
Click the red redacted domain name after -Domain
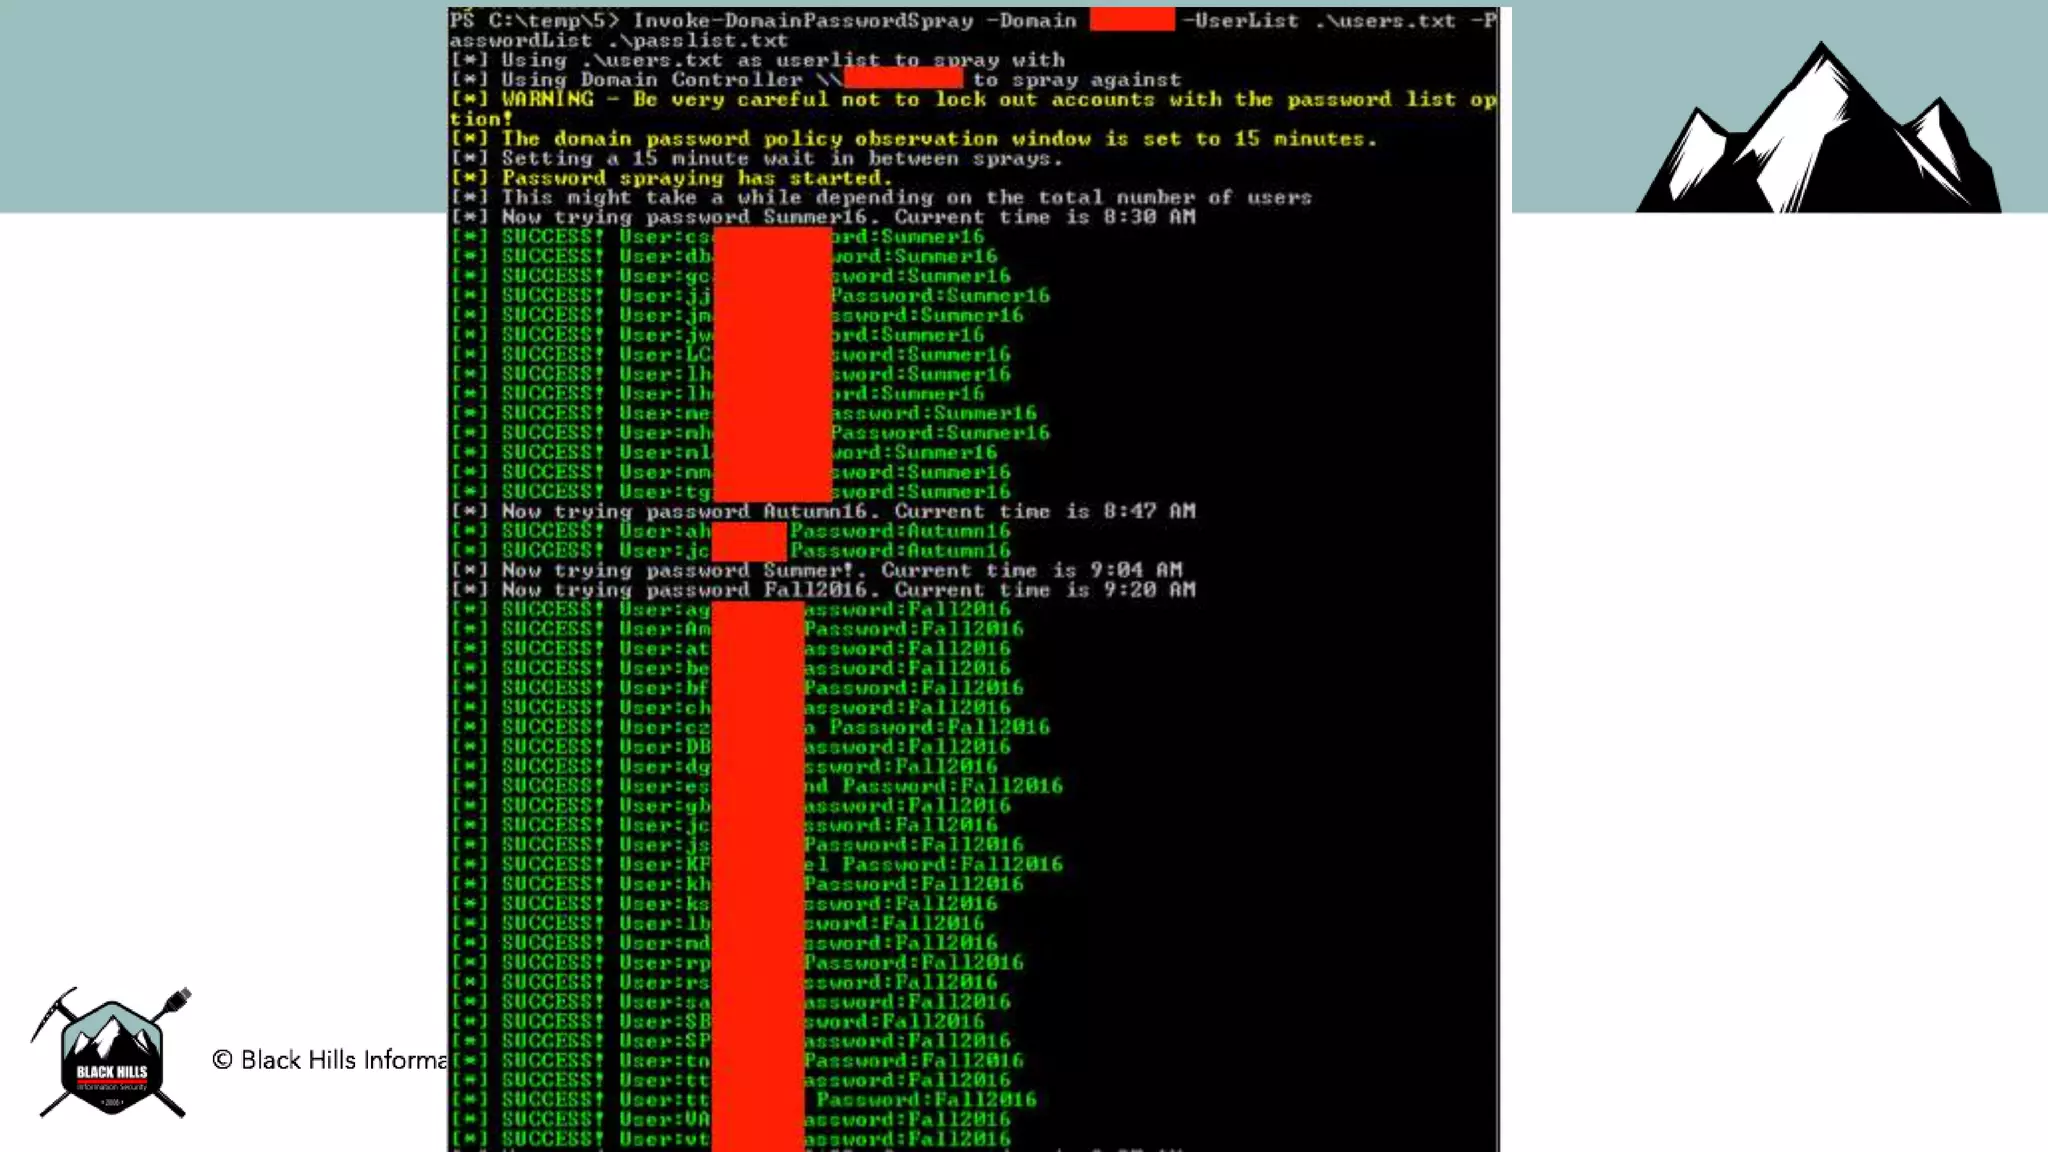1131,20
